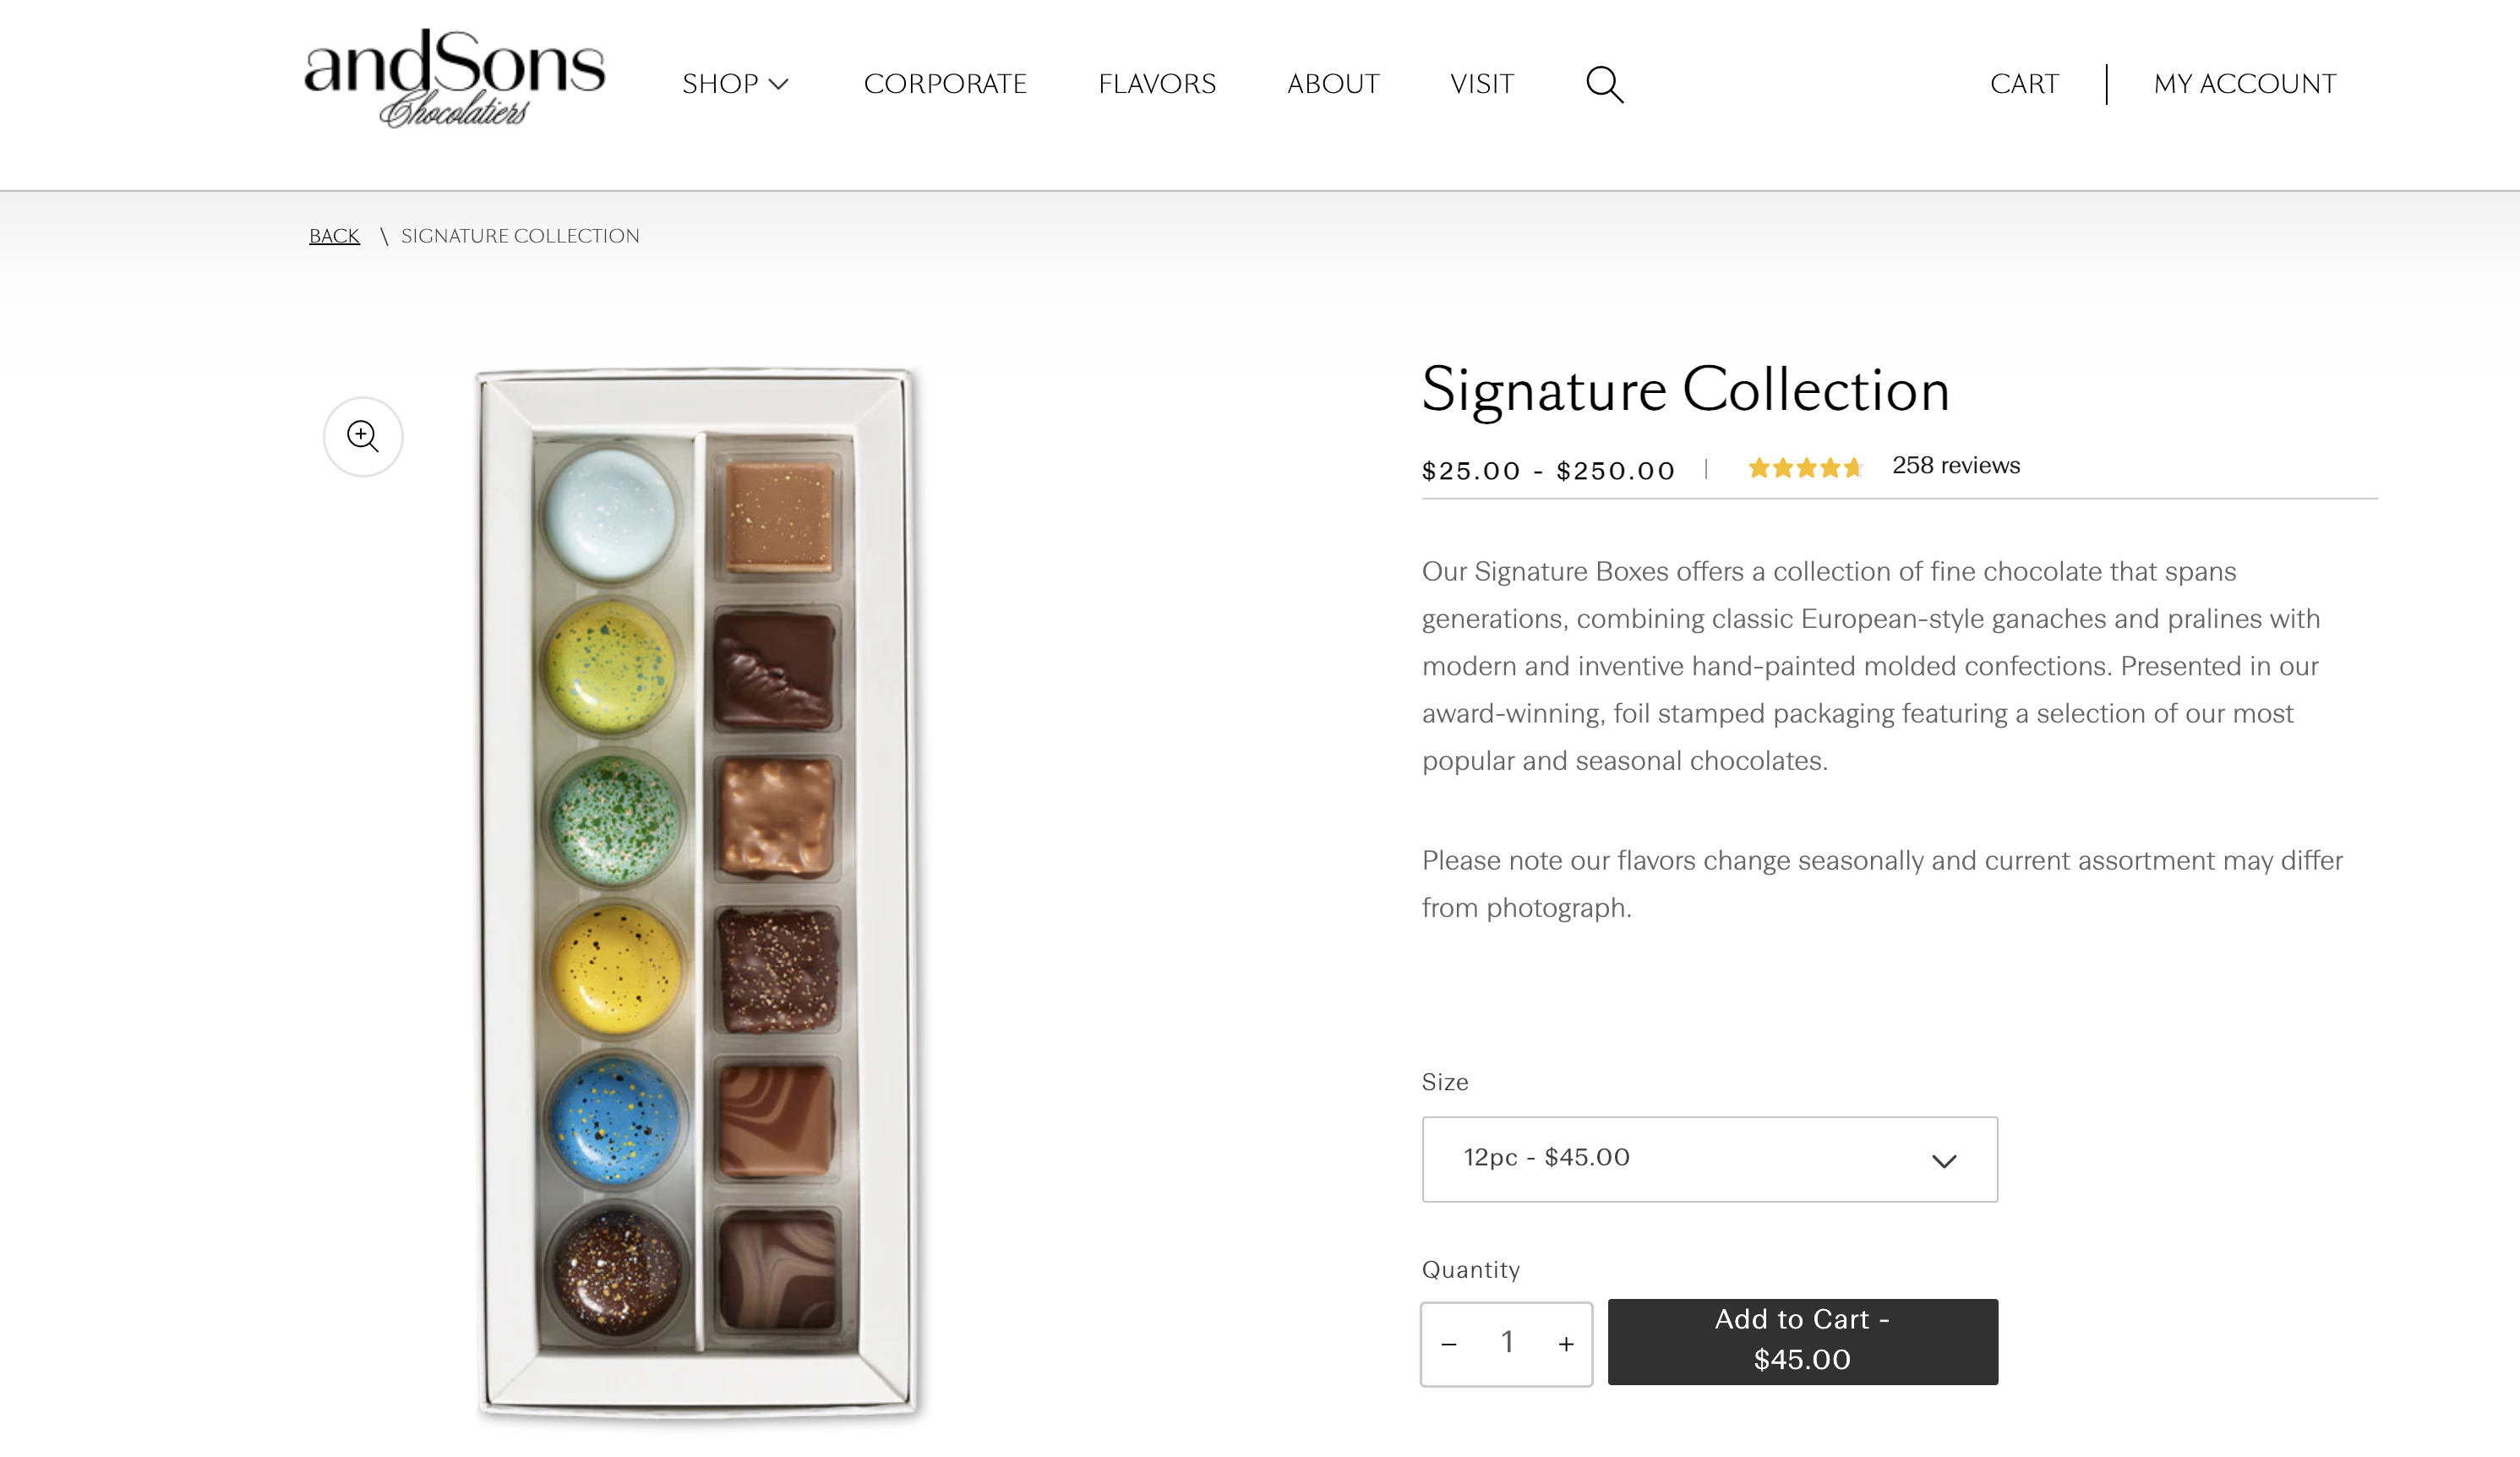Screen dimensions: 2520x1457
Task: Open the CORPORATE menu item
Action: [x=945, y=84]
